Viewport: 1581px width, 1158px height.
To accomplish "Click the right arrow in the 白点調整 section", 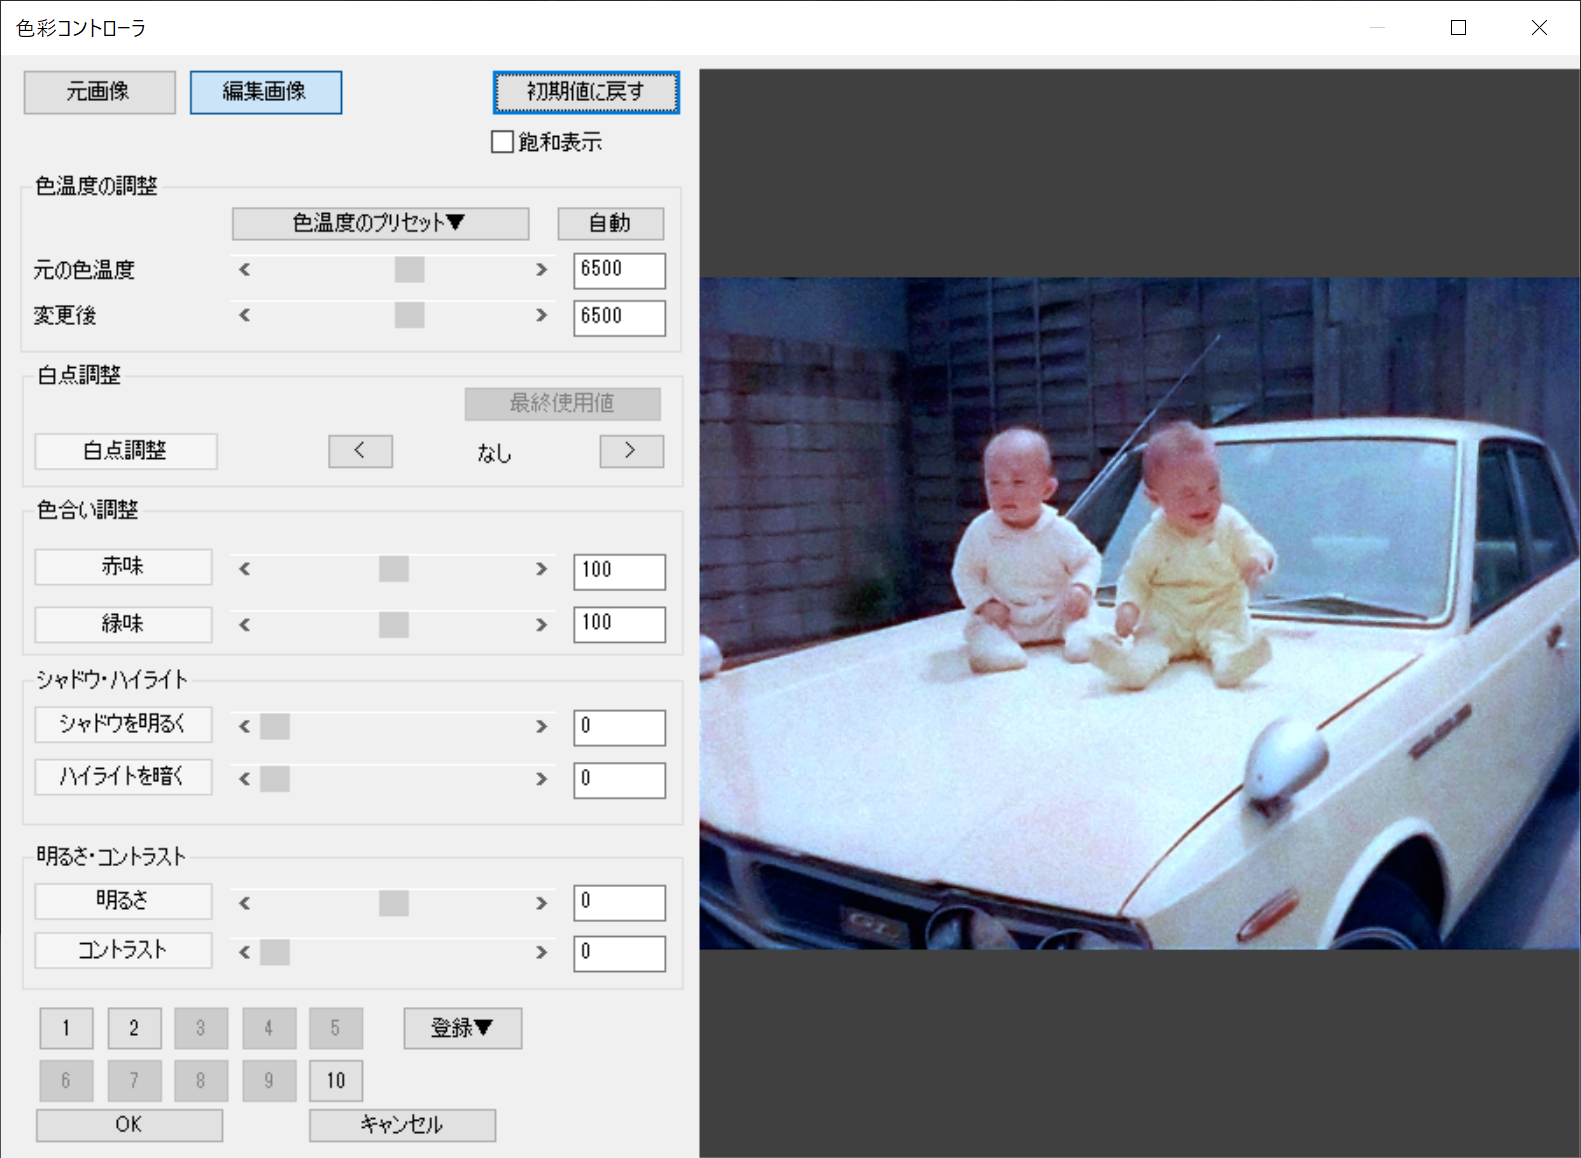I will pos(631,451).
